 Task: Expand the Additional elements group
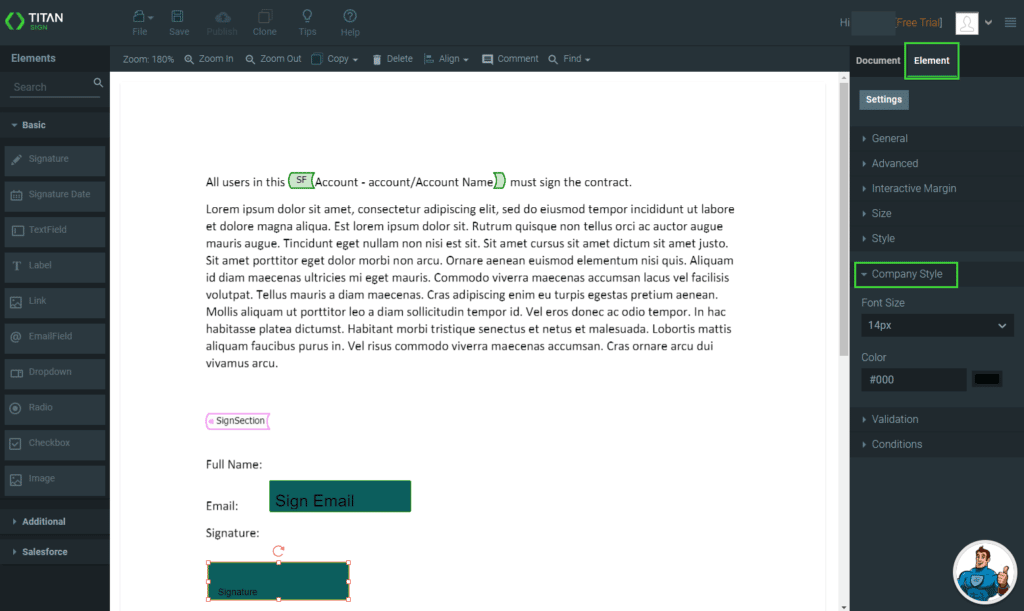pyautogui.click(x=43, y=521)
